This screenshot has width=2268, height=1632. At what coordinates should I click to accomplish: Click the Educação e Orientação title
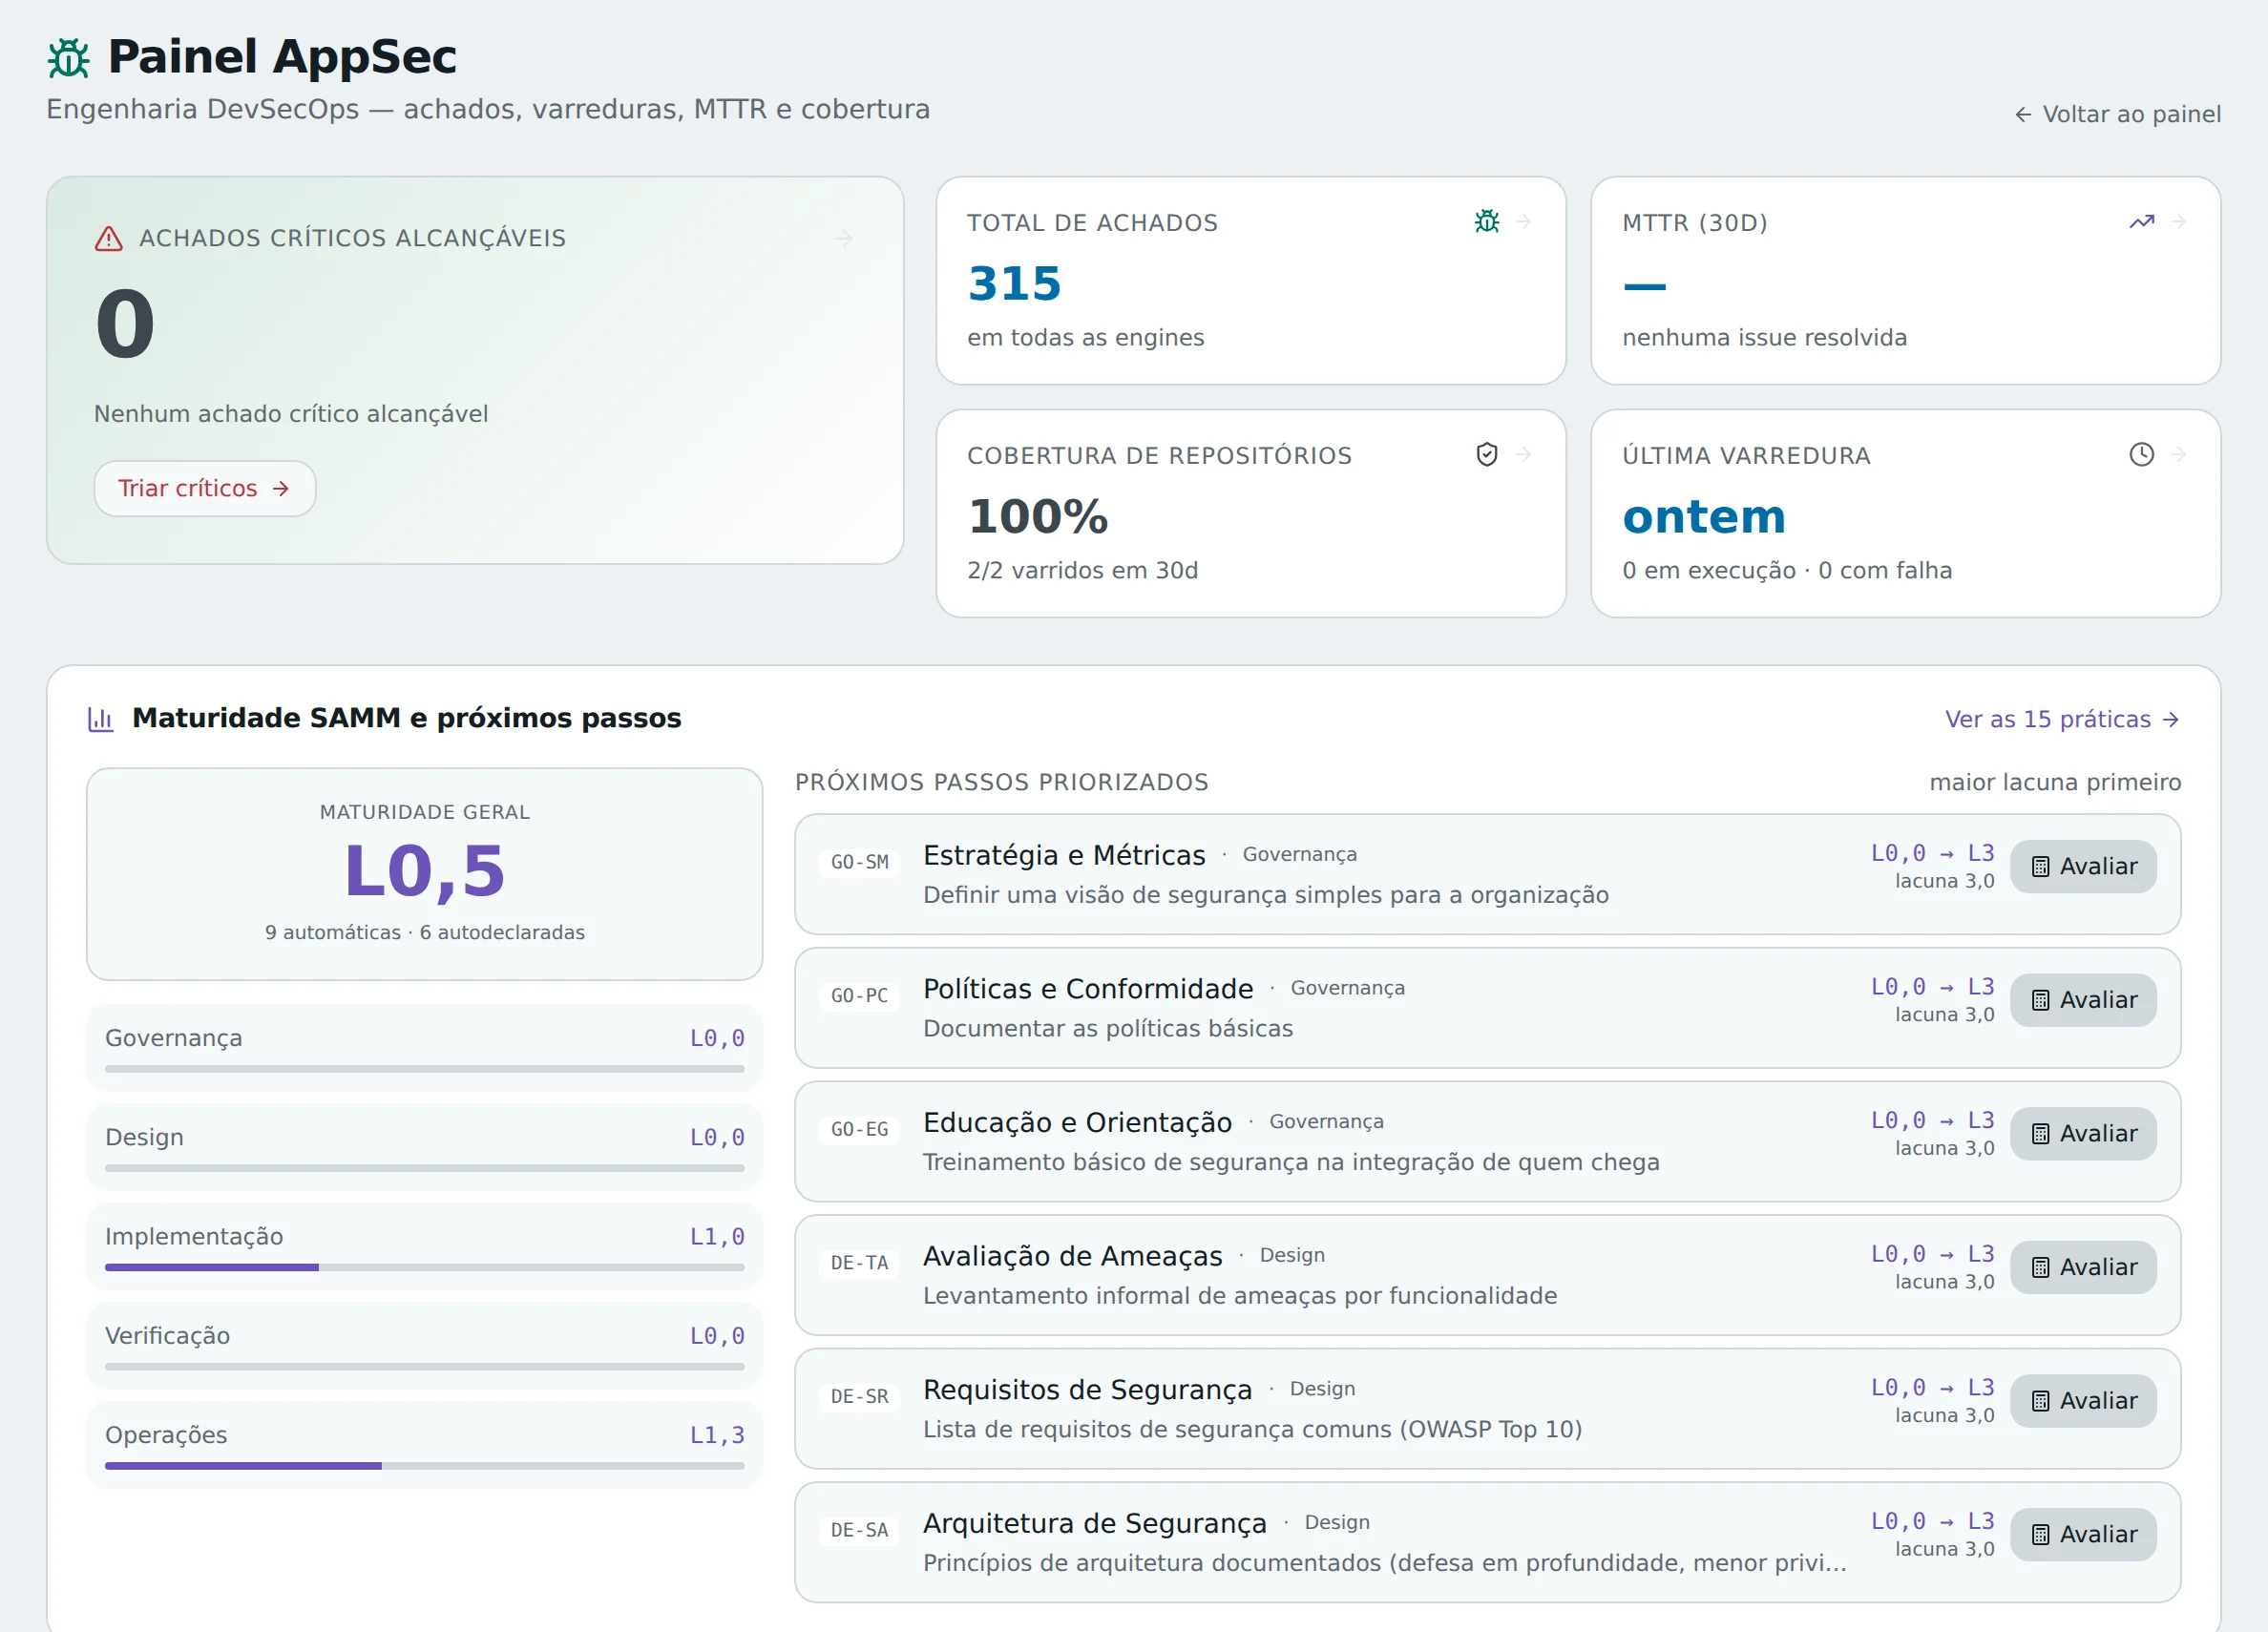coord(1077,1122)
